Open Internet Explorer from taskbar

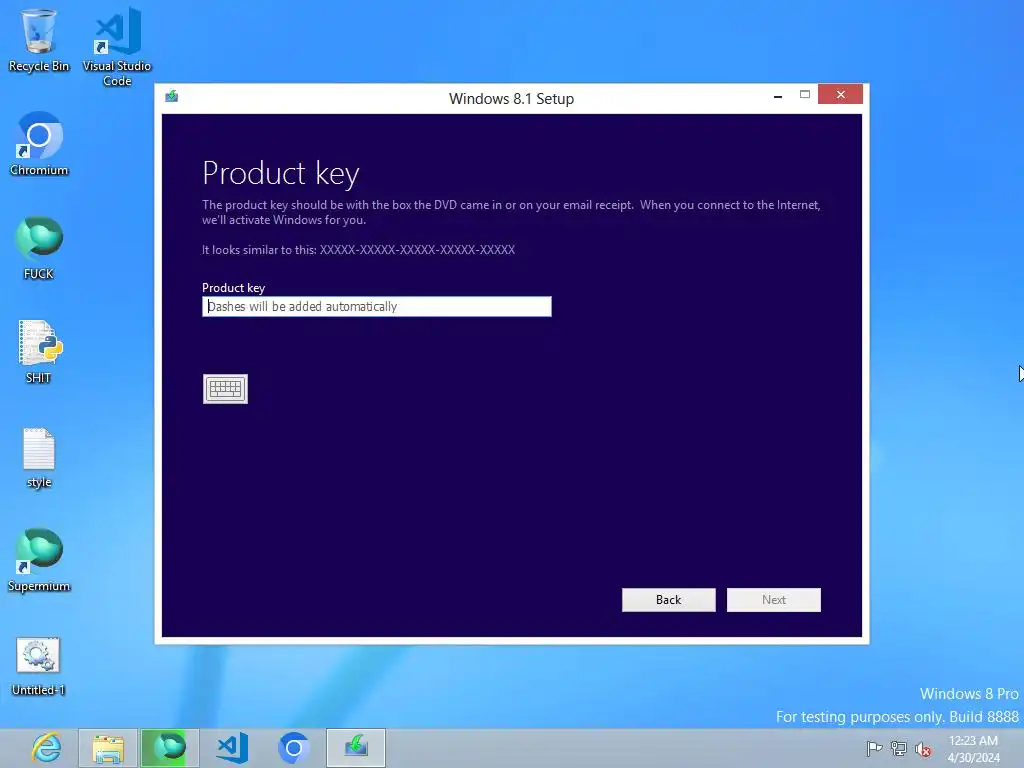click(46, 748)
